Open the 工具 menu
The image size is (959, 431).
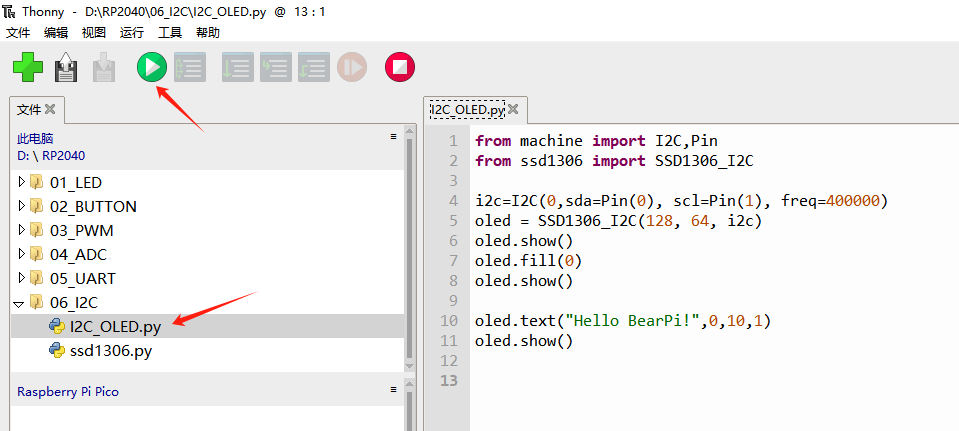169,32
